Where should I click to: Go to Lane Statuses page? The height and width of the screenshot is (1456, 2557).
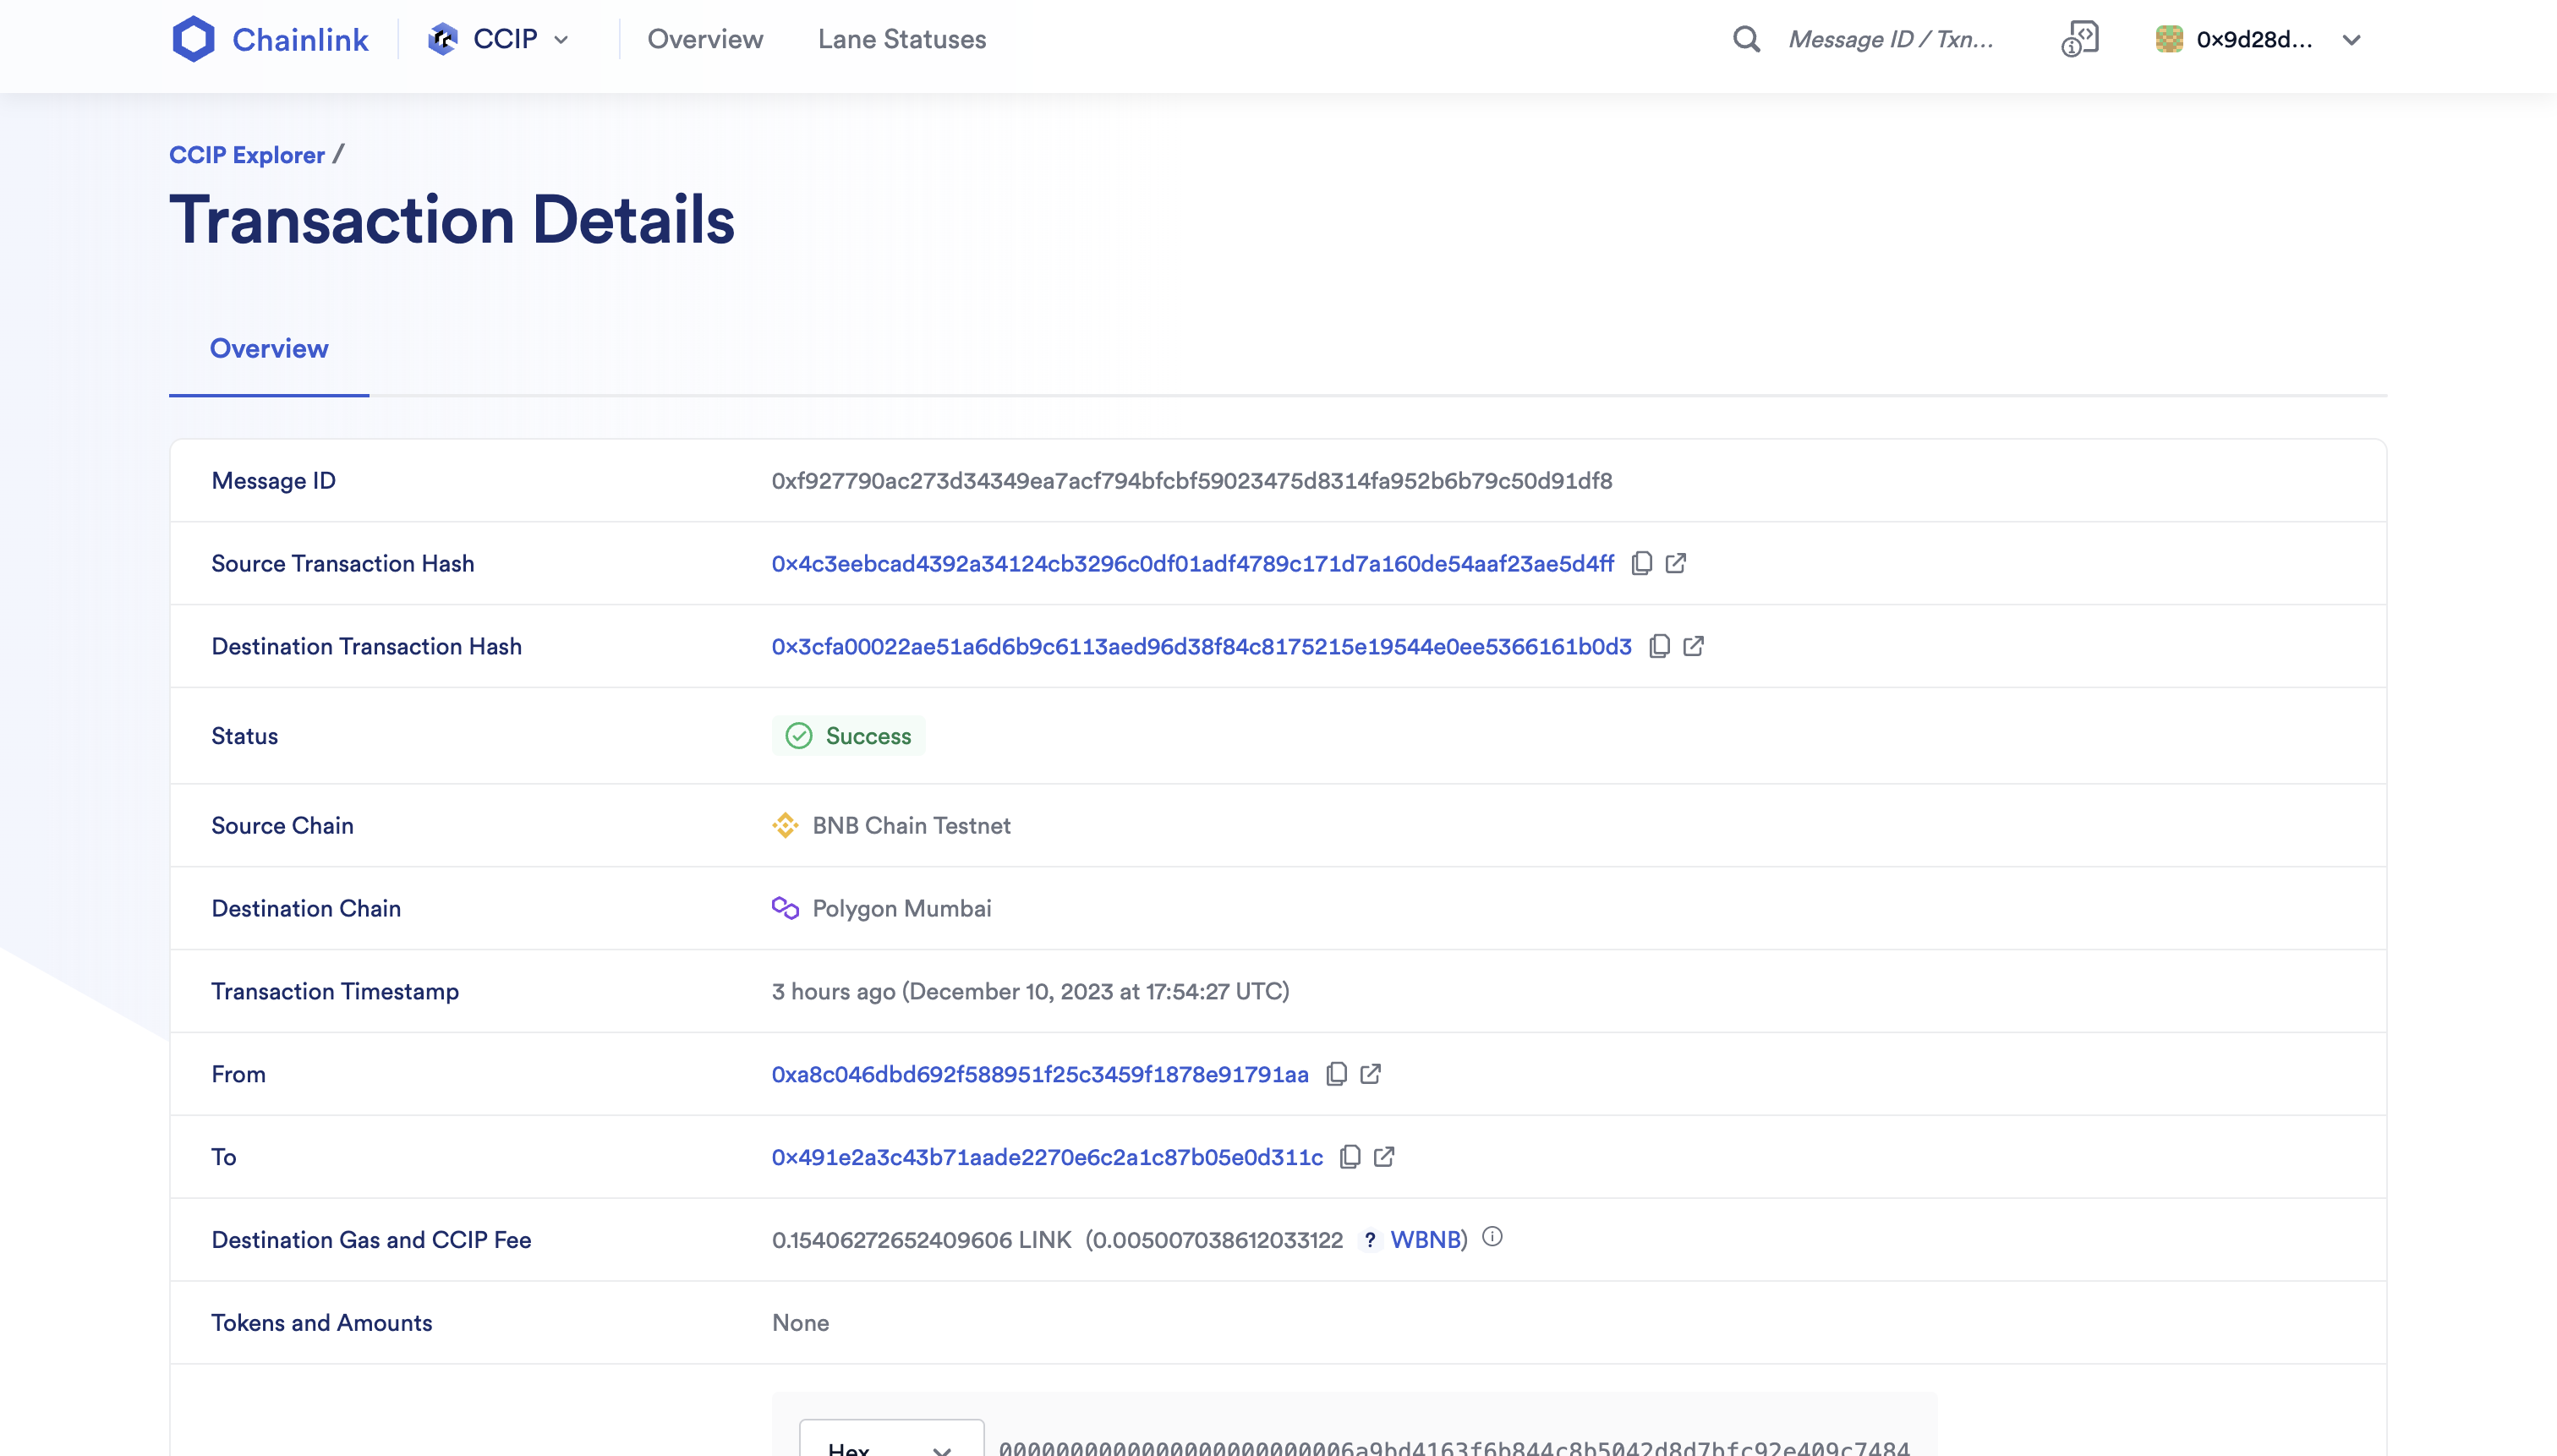coord(901,39)
